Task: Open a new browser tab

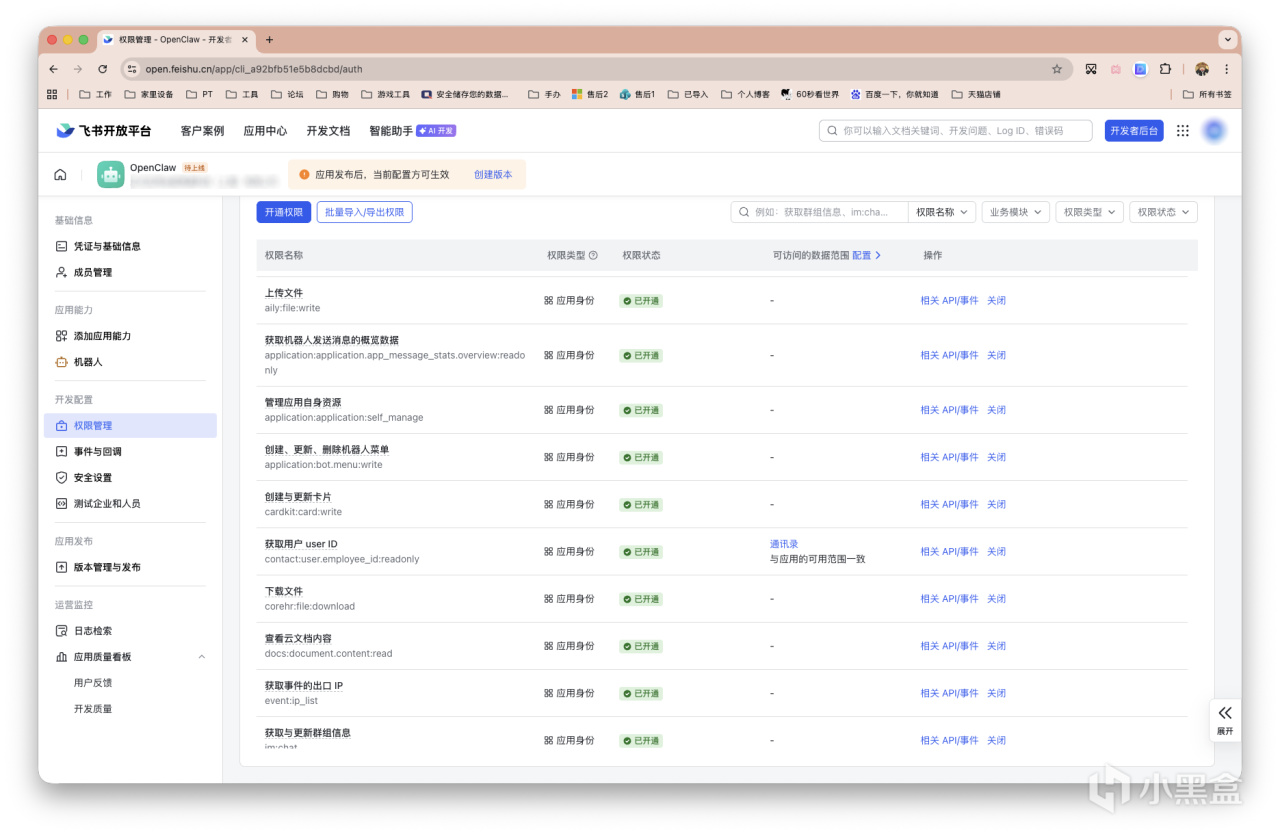Action: [269, 40]
